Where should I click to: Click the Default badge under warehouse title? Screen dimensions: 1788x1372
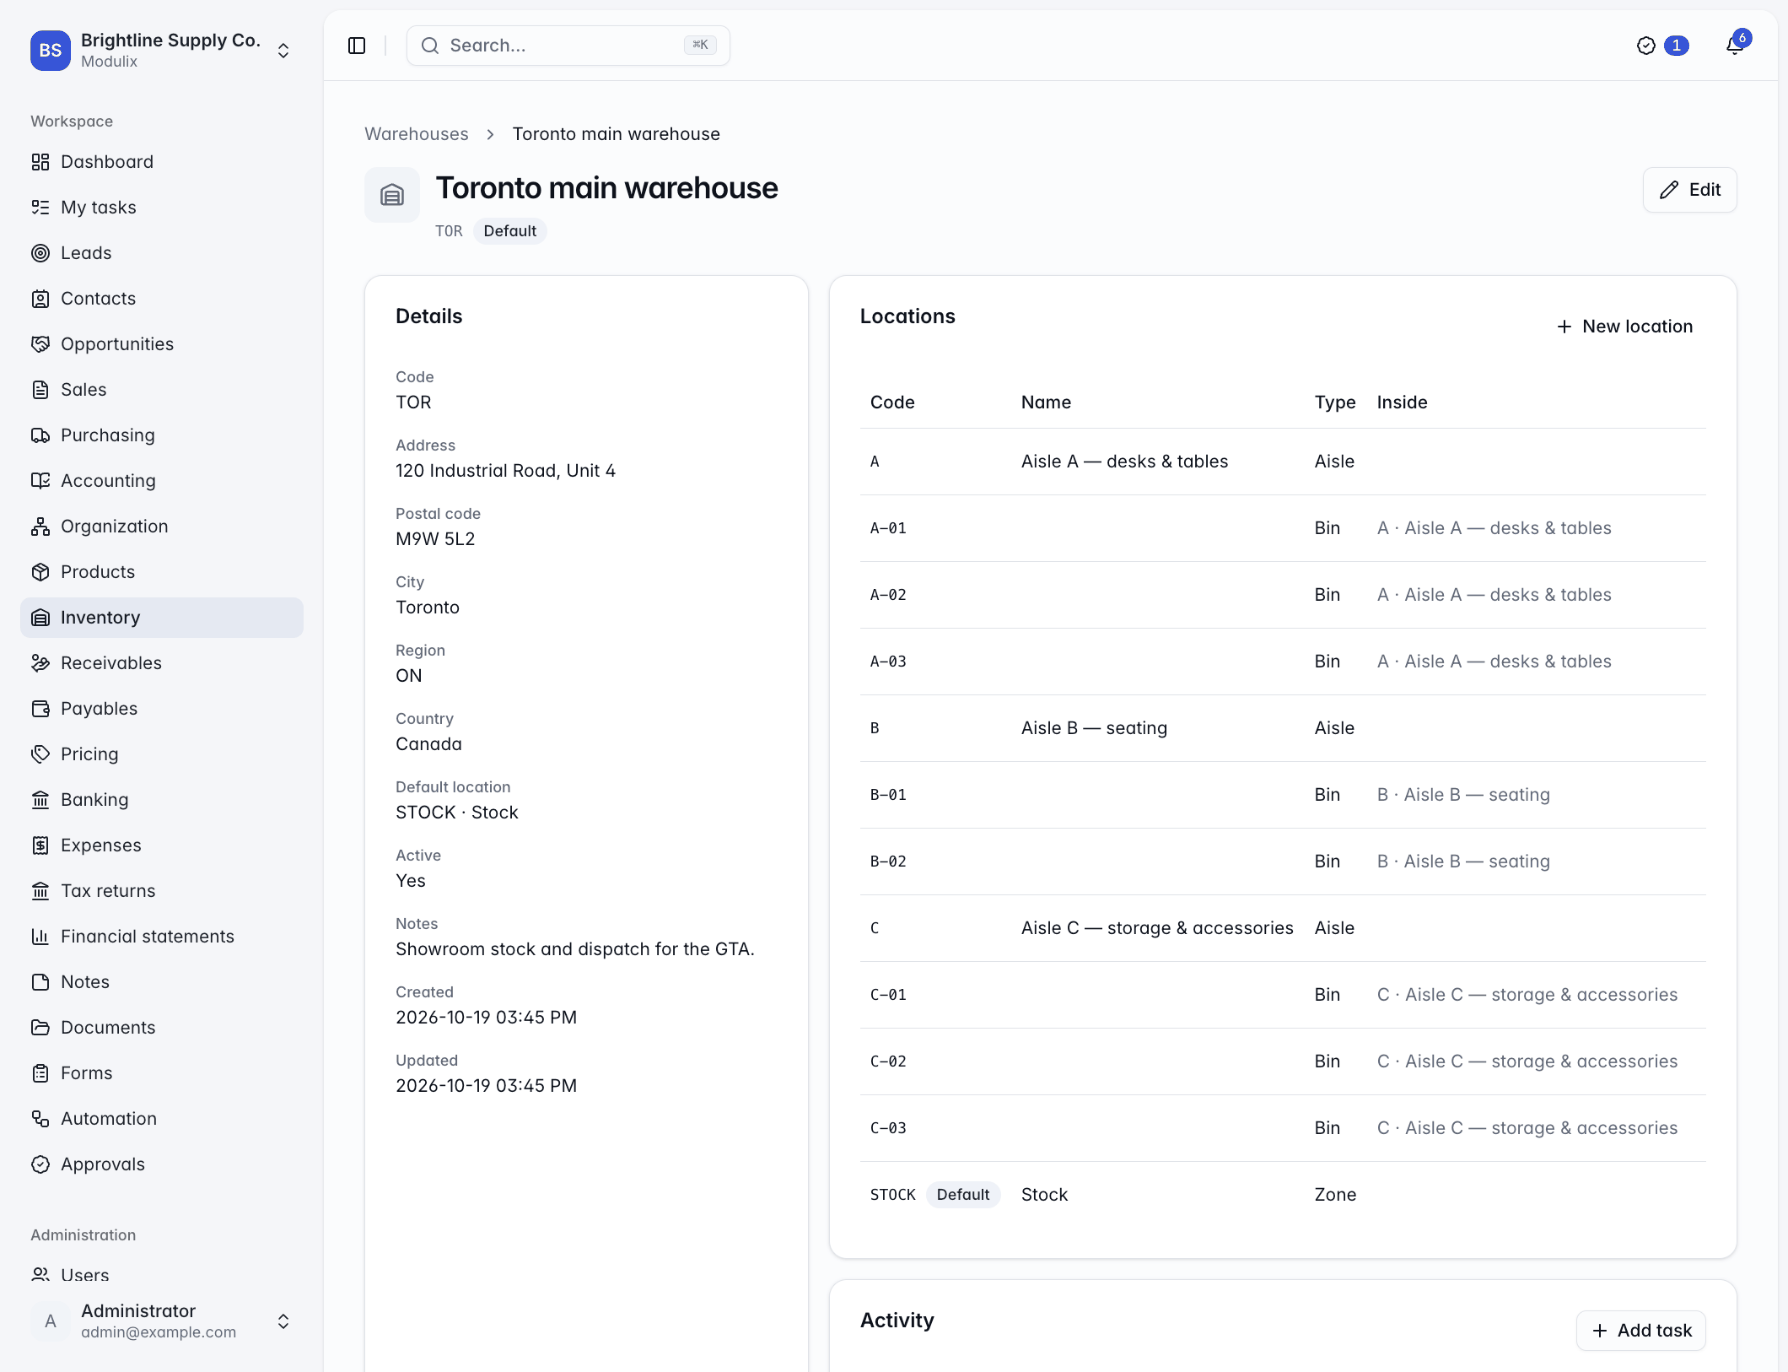[x=510, y=231]
